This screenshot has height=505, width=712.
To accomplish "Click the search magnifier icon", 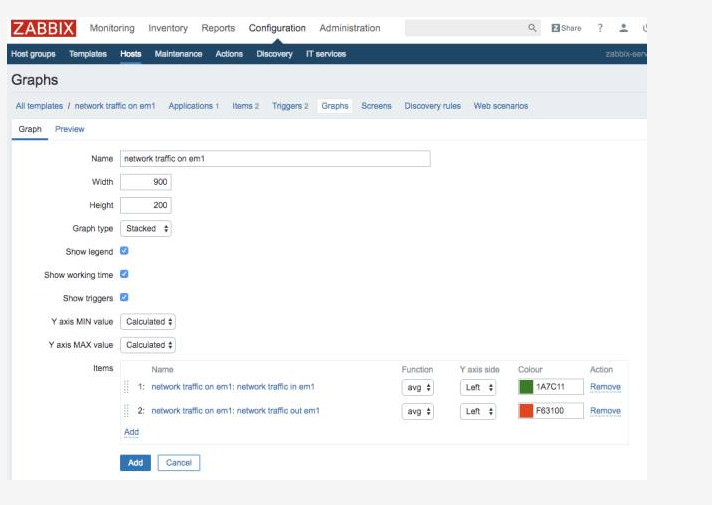I will click(x=532, y=28).
